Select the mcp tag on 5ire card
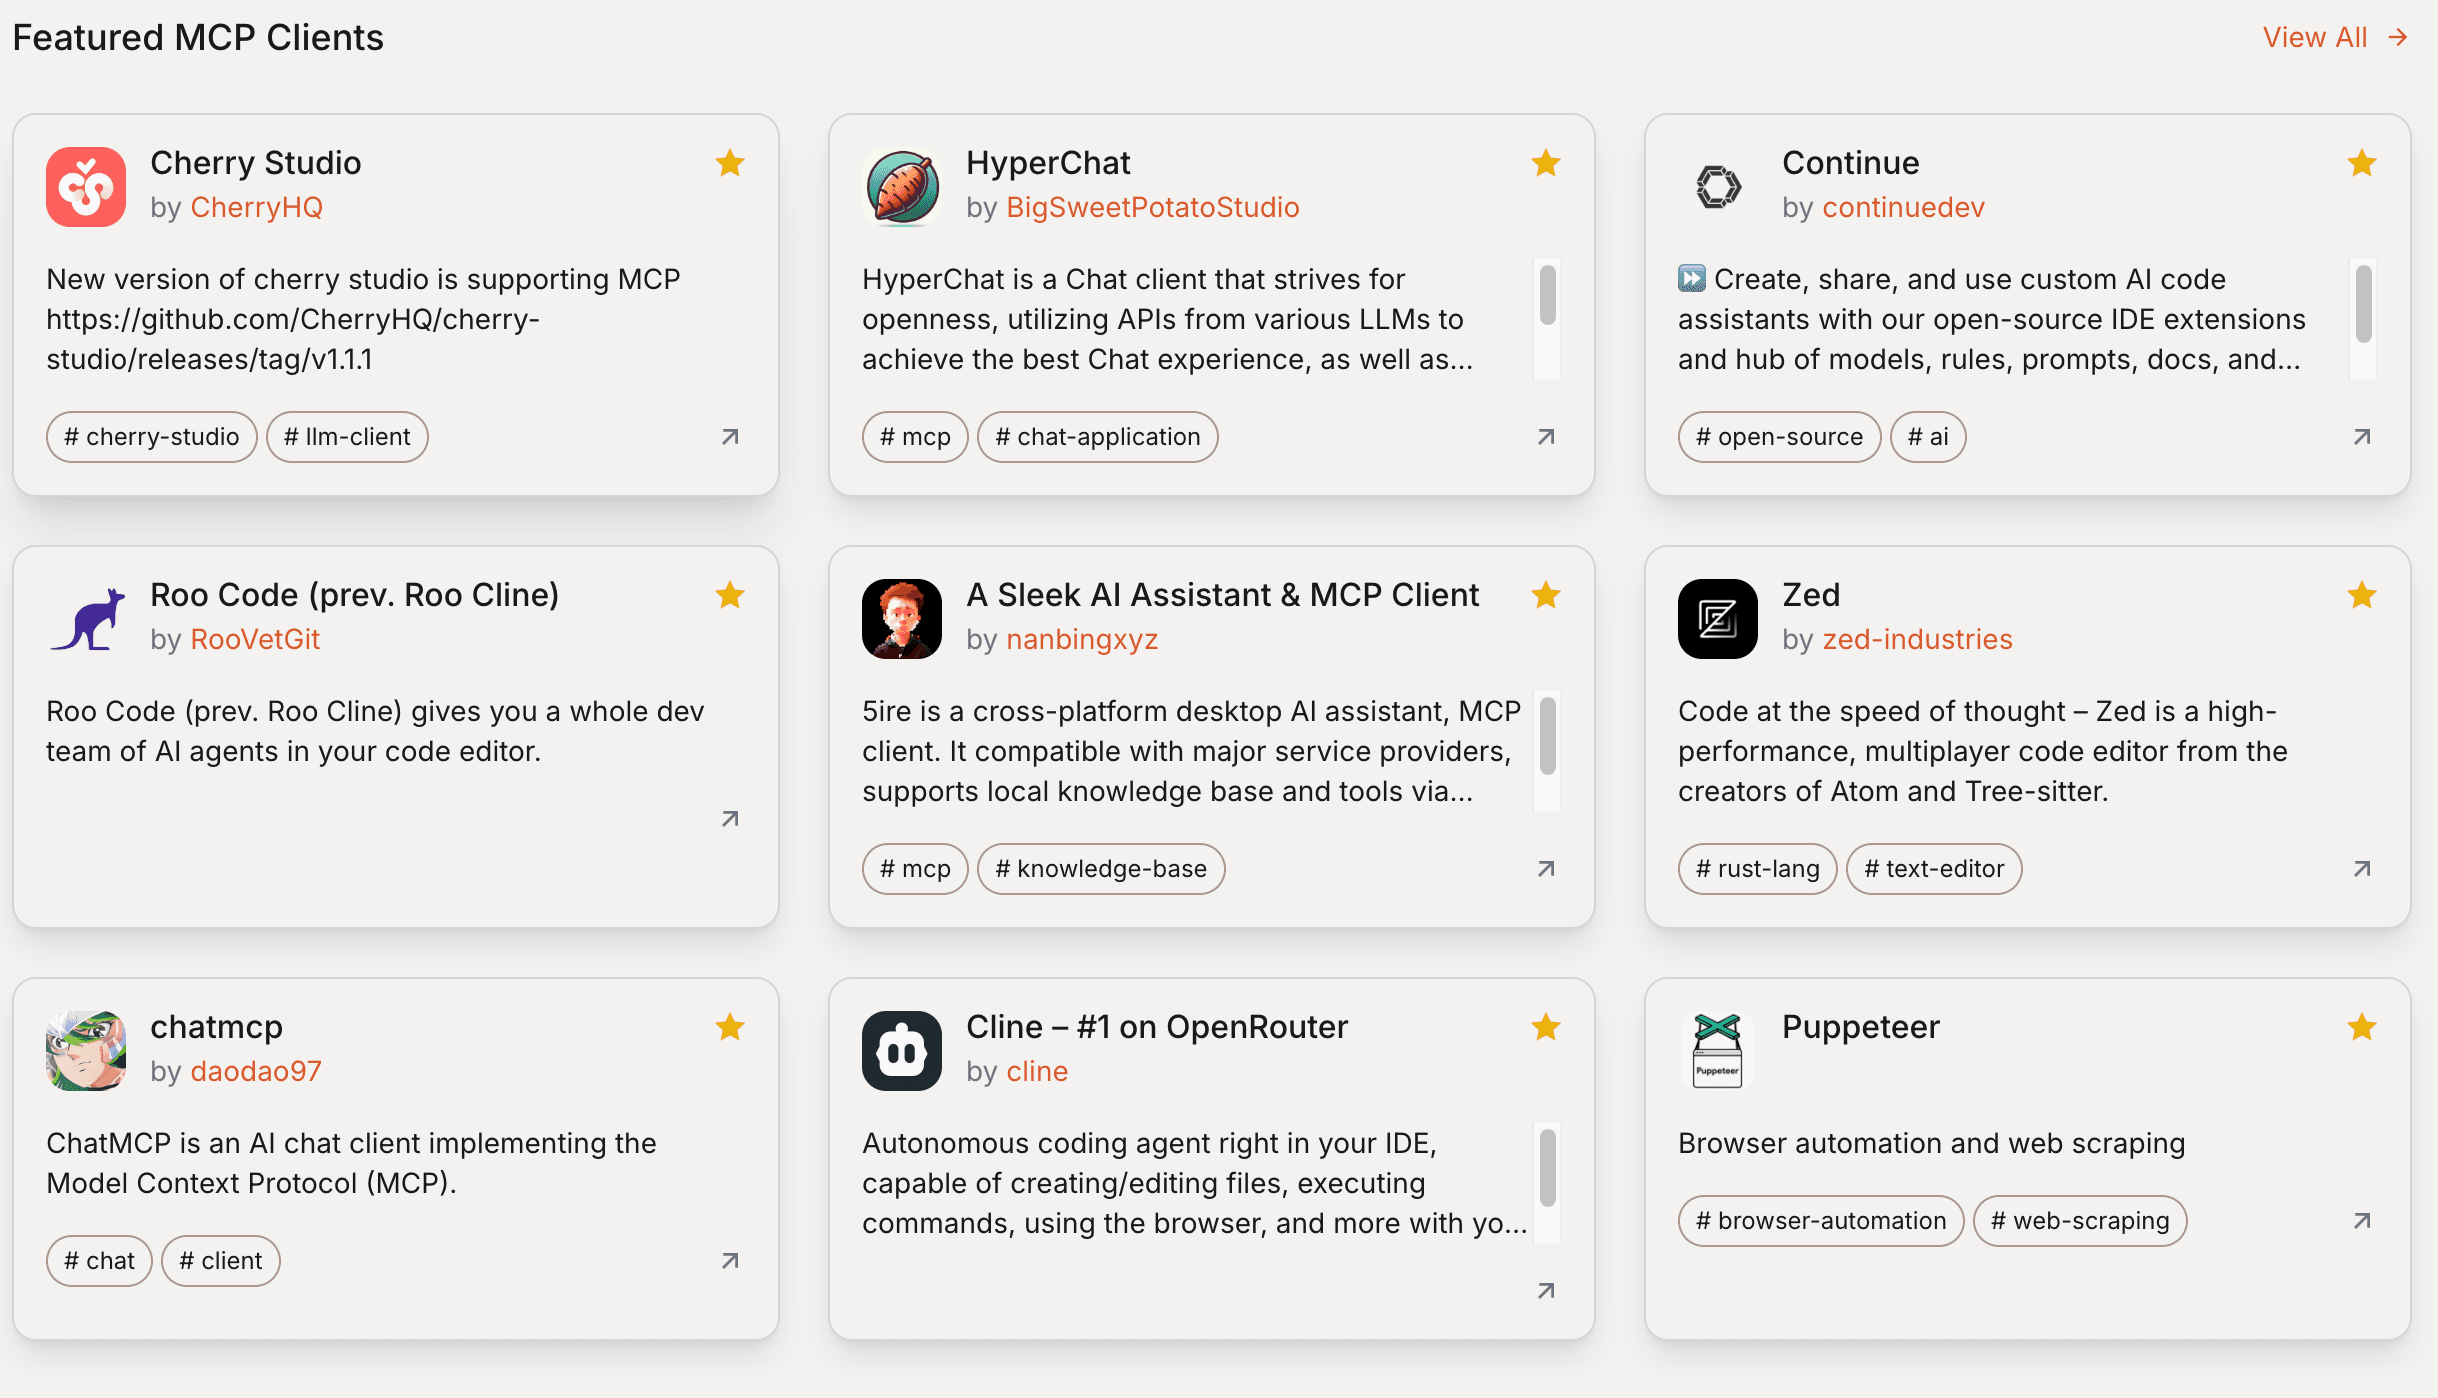Image resolution: width=2438 pixels, height=1398 pixels. click(x=915, y=869)
